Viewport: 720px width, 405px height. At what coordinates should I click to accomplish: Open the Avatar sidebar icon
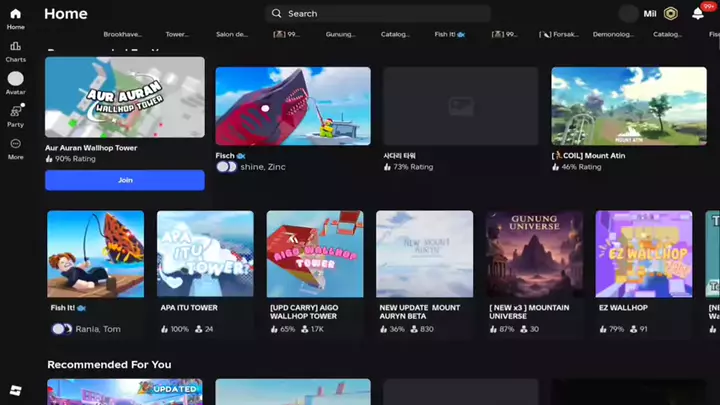[x=15, y=80]
